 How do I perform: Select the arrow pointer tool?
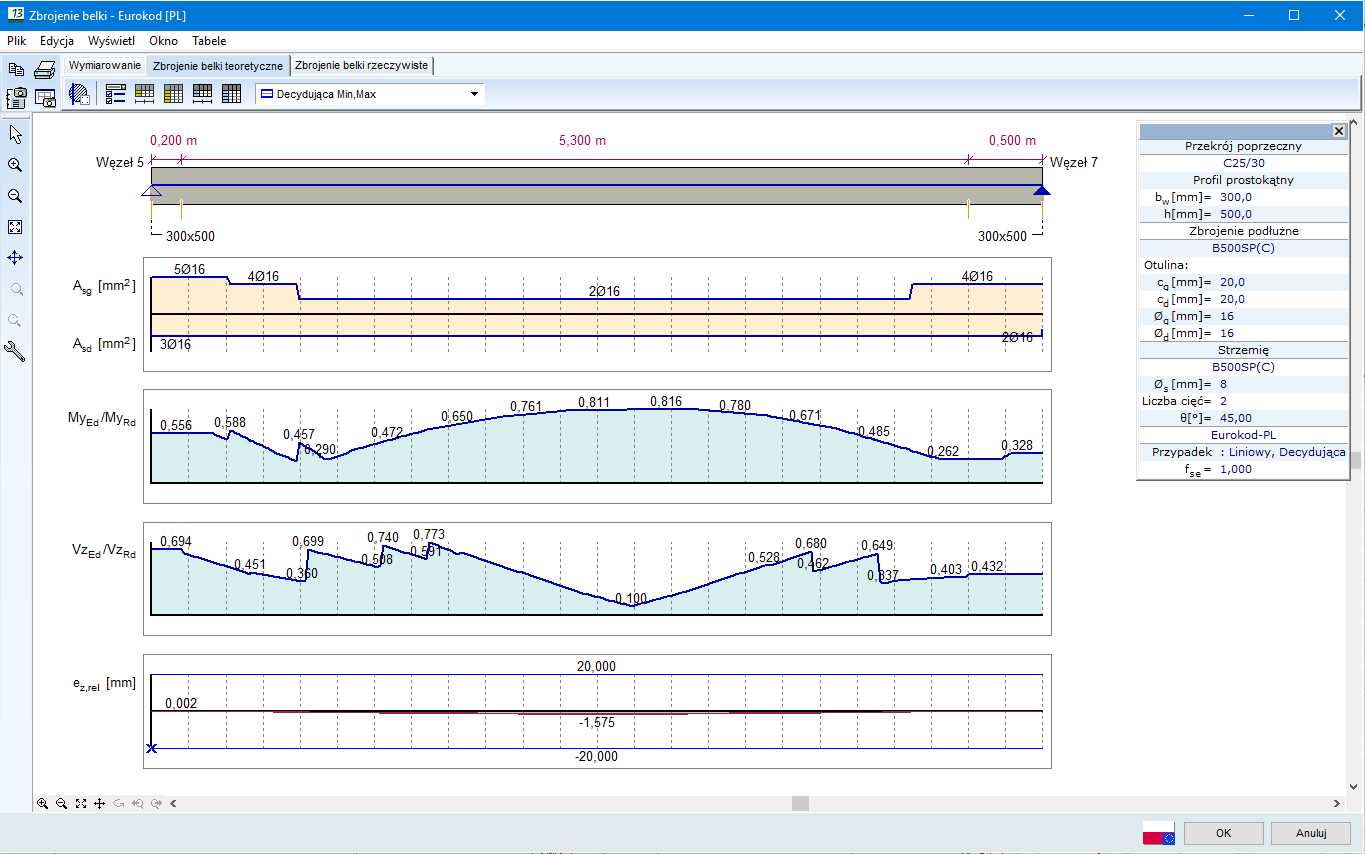(15, 134)
